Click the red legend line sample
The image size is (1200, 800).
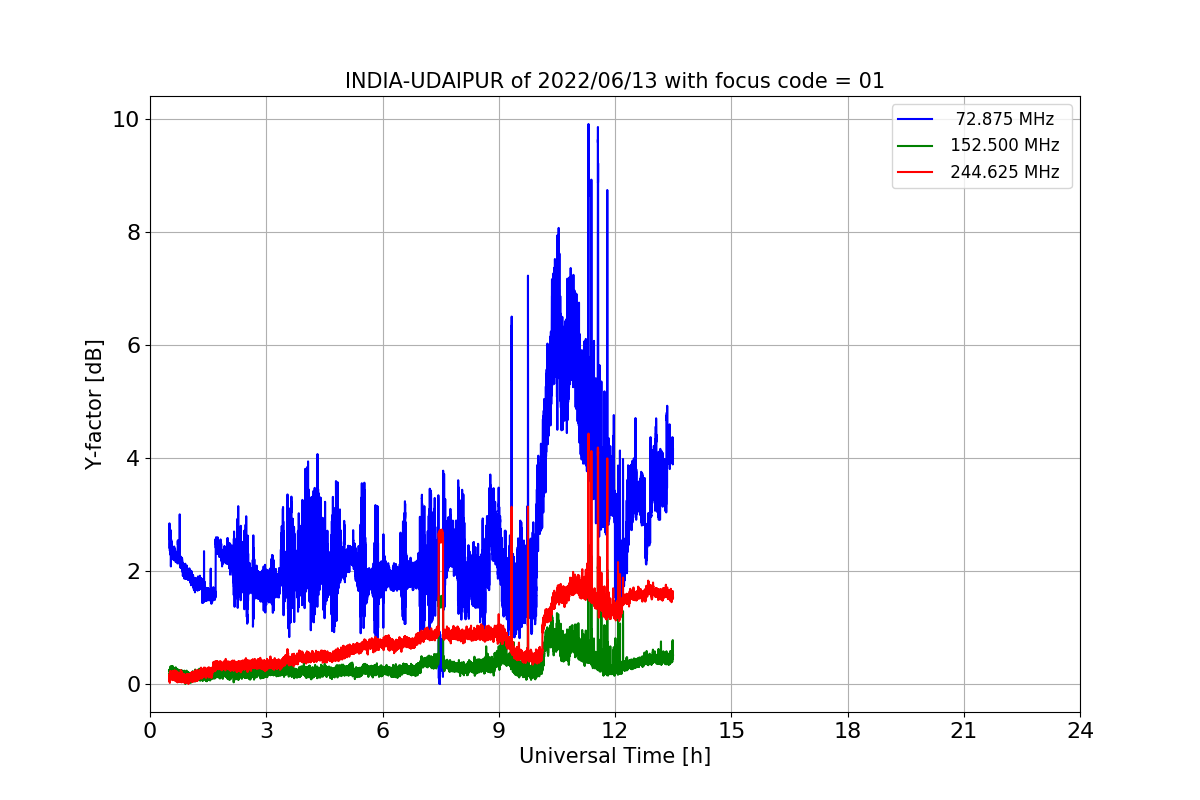[x=915, y=172]
